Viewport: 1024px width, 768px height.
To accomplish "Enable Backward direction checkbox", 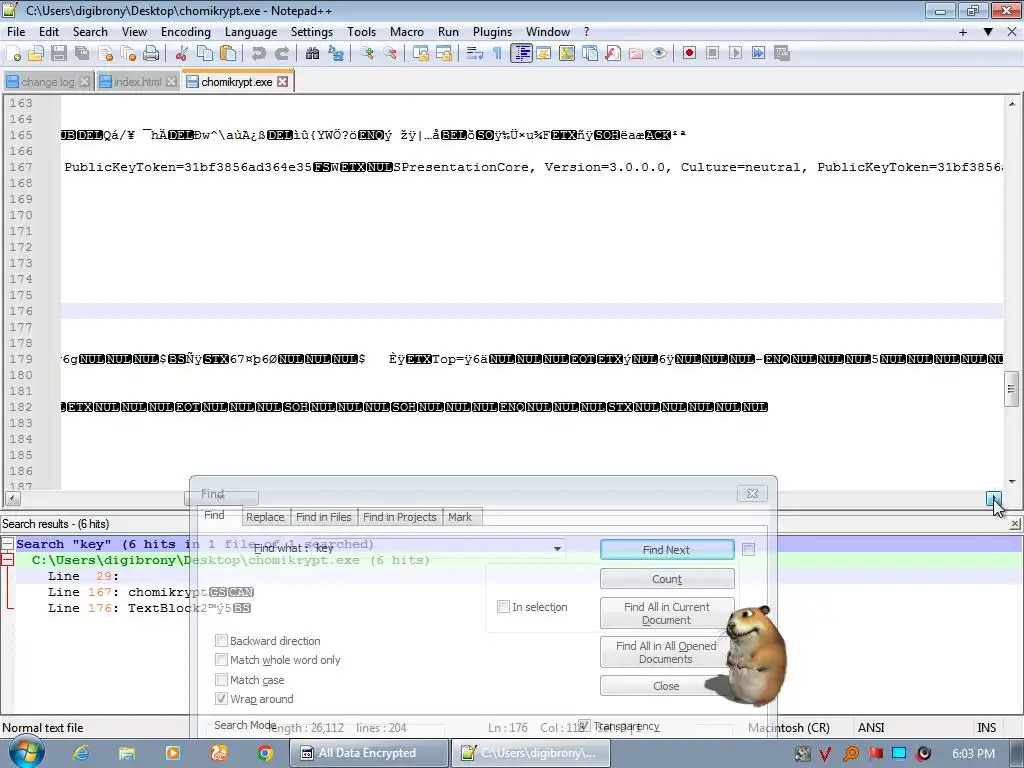I will (x=221, y=641).
